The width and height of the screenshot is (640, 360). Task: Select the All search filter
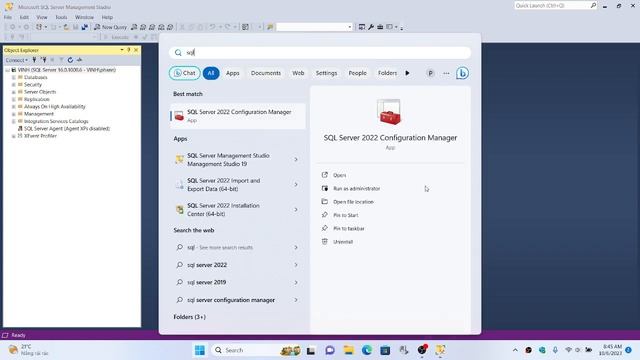pyautogui.click(x=211, y=73)
